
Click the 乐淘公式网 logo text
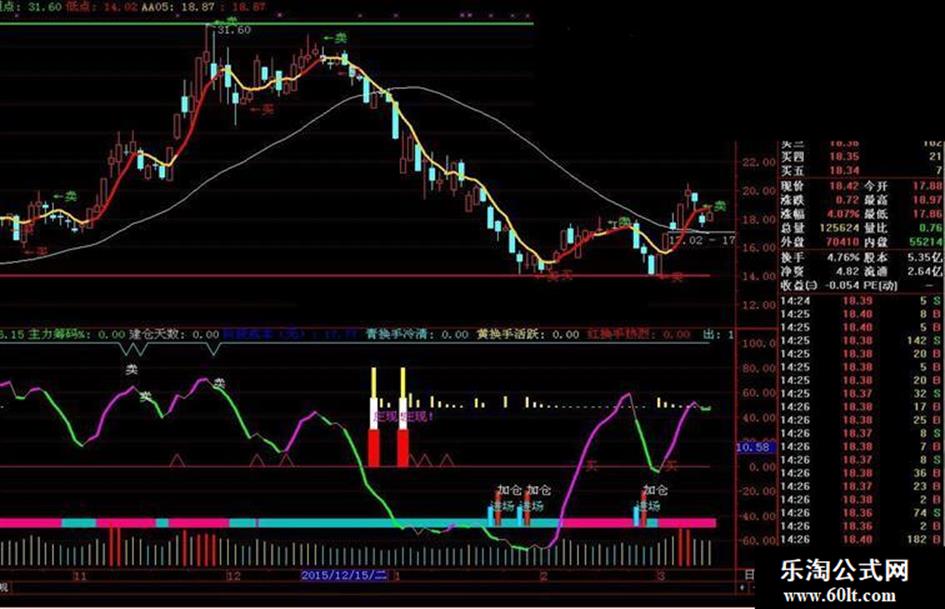click(844, 570)
